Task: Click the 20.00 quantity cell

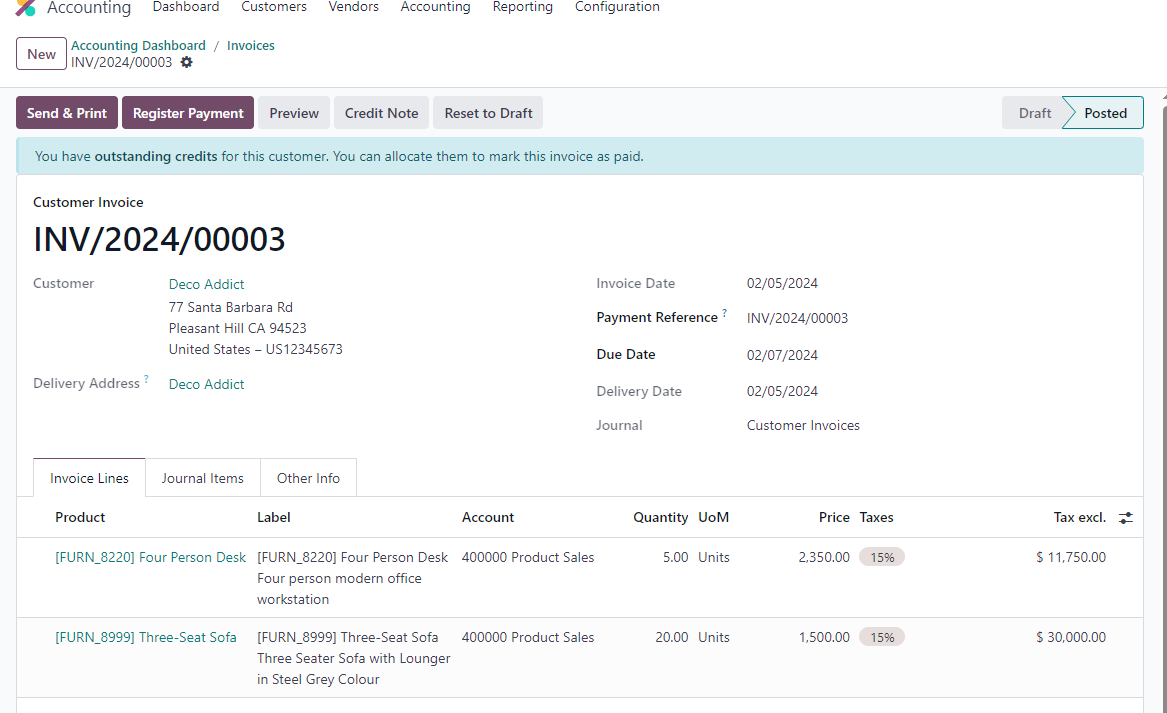Action: (x=671, y=637)
